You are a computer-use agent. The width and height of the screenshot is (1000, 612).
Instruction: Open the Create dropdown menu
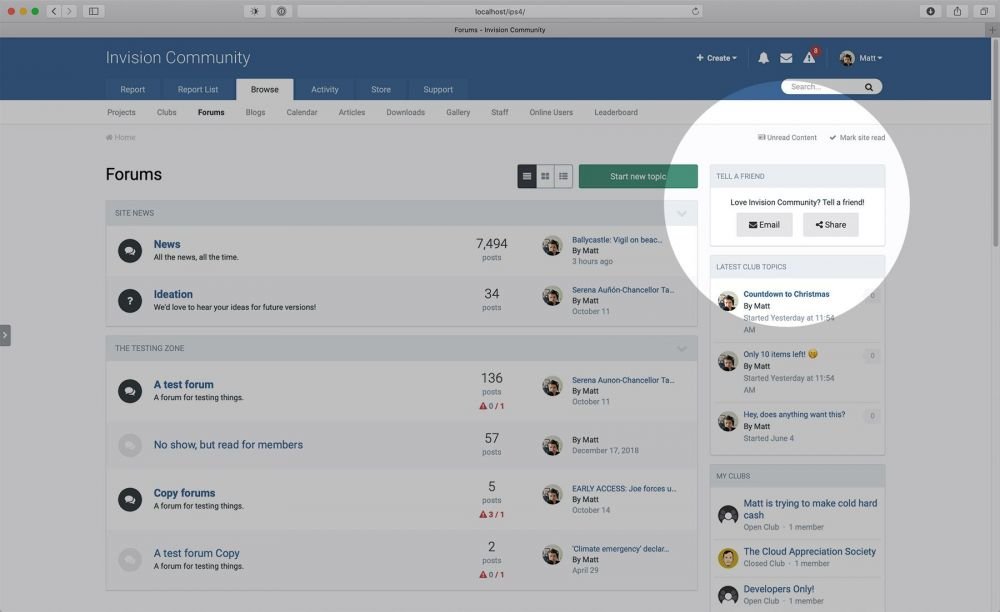pyautogui.click(x=716, y=58)
